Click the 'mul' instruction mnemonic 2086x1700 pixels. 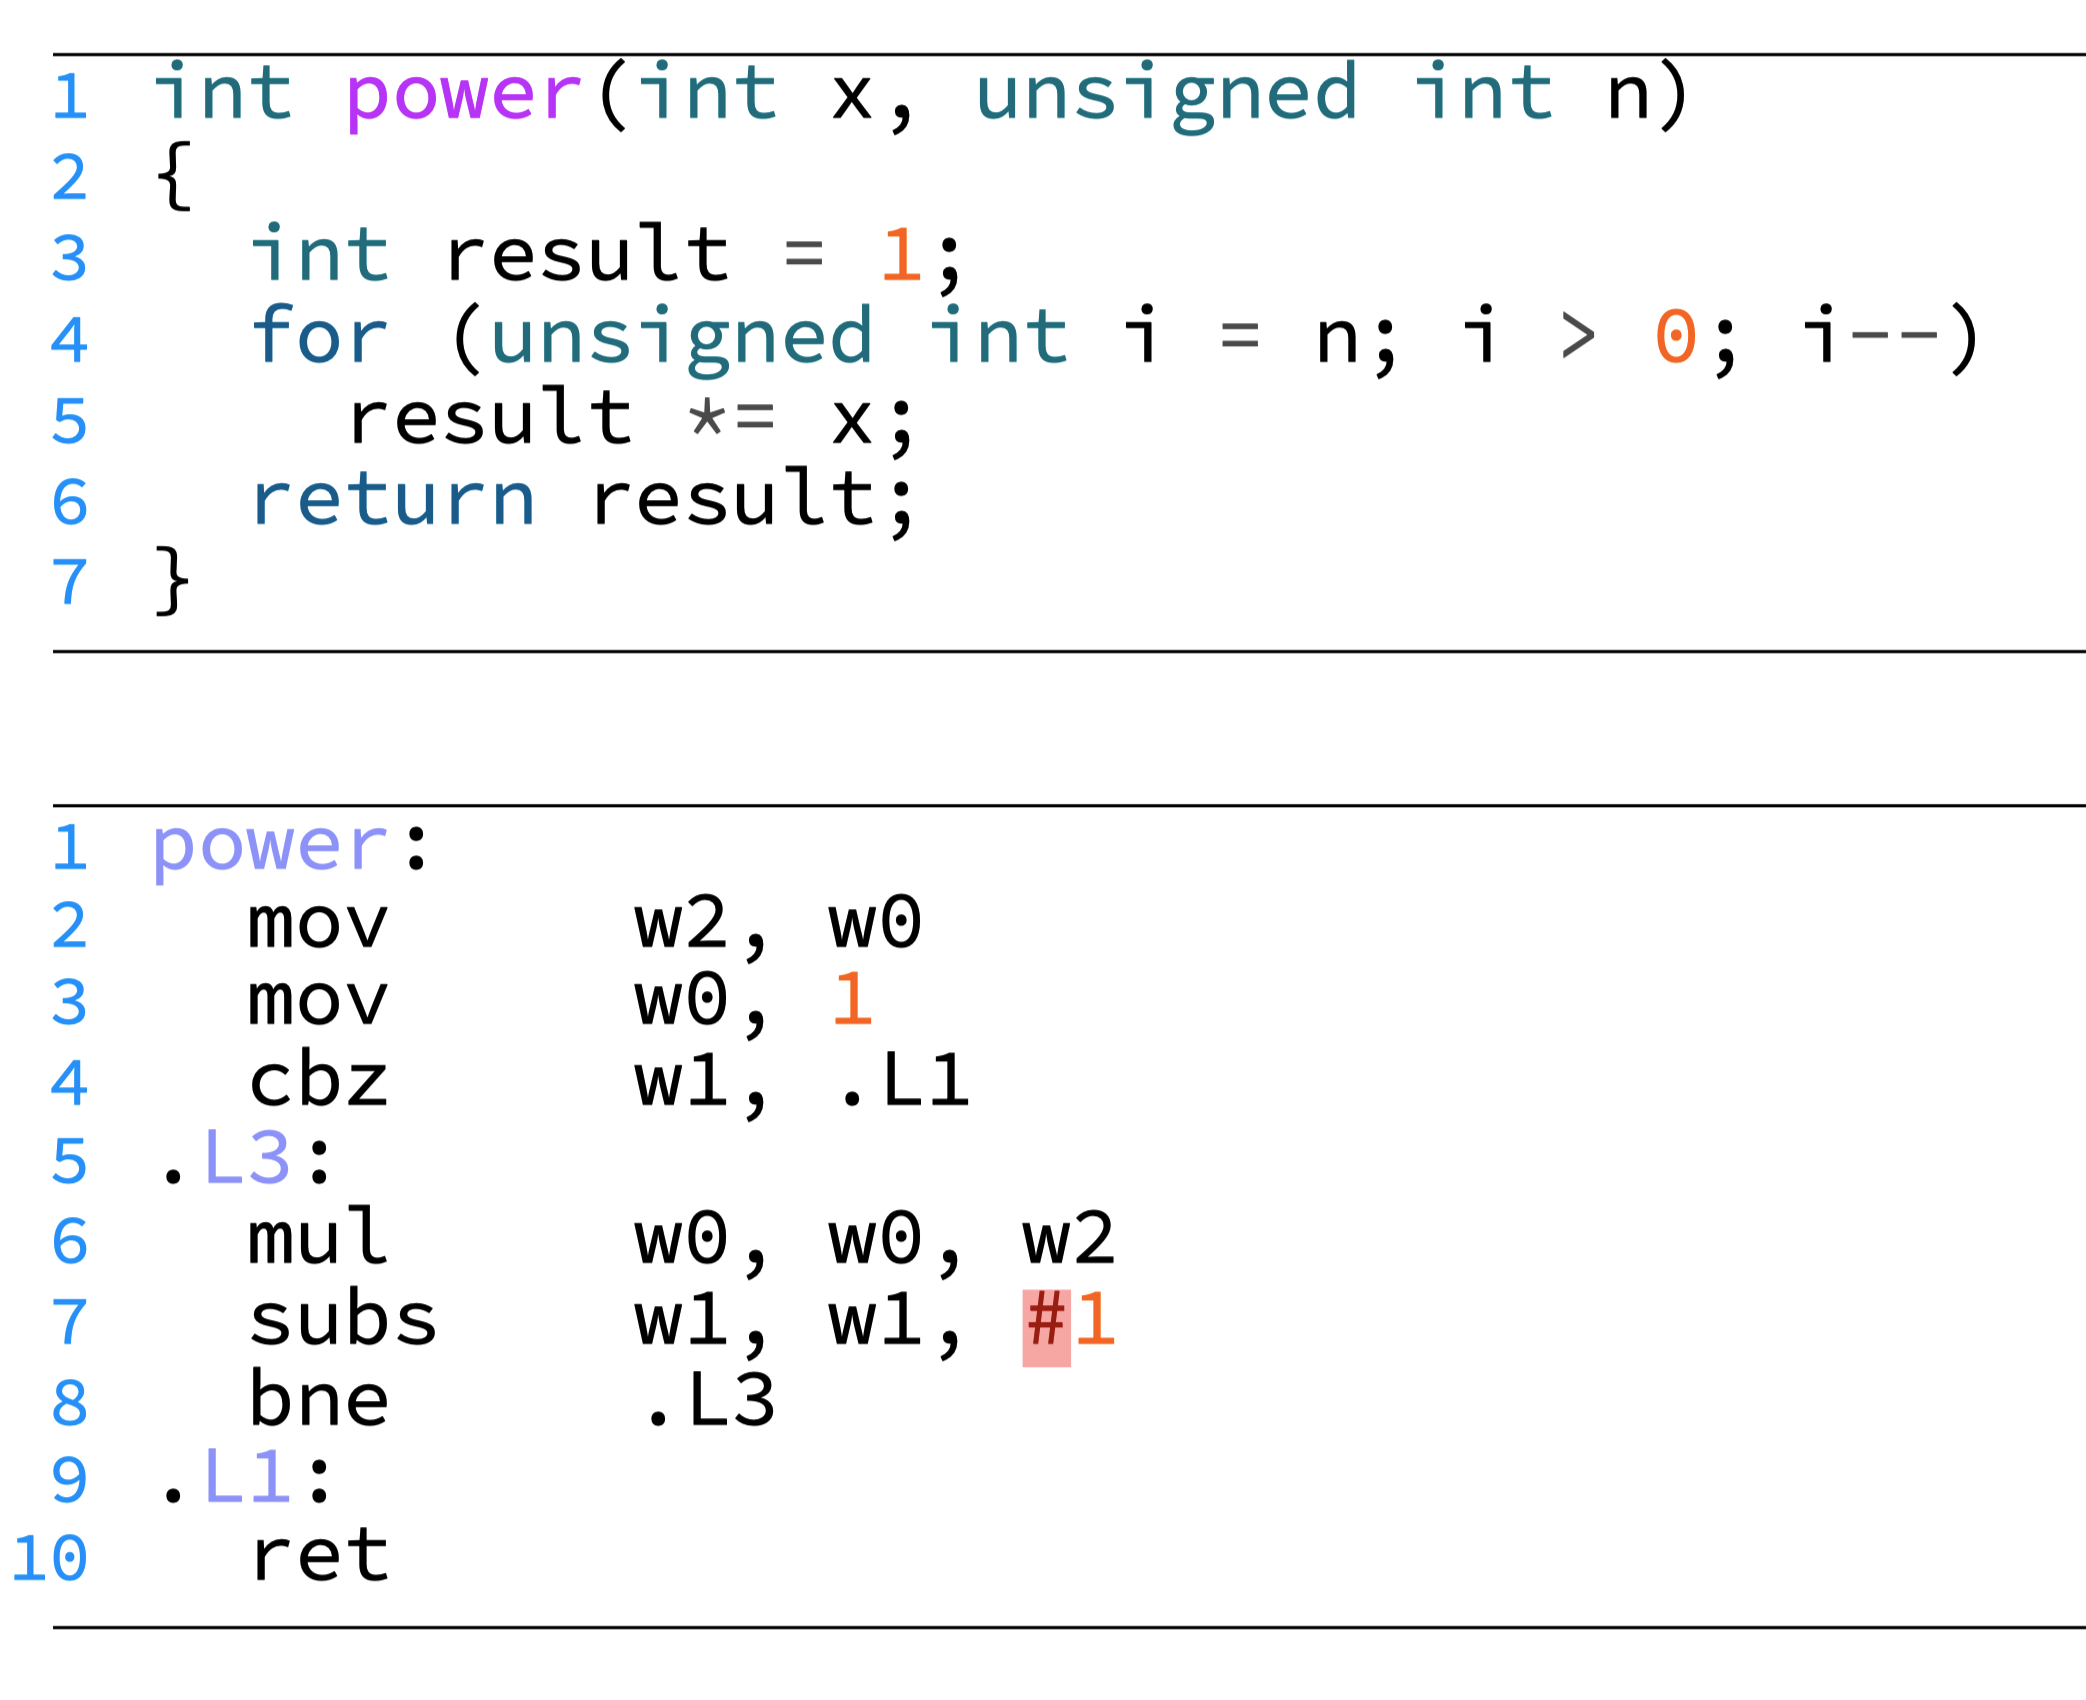(x=317, y=1240)
